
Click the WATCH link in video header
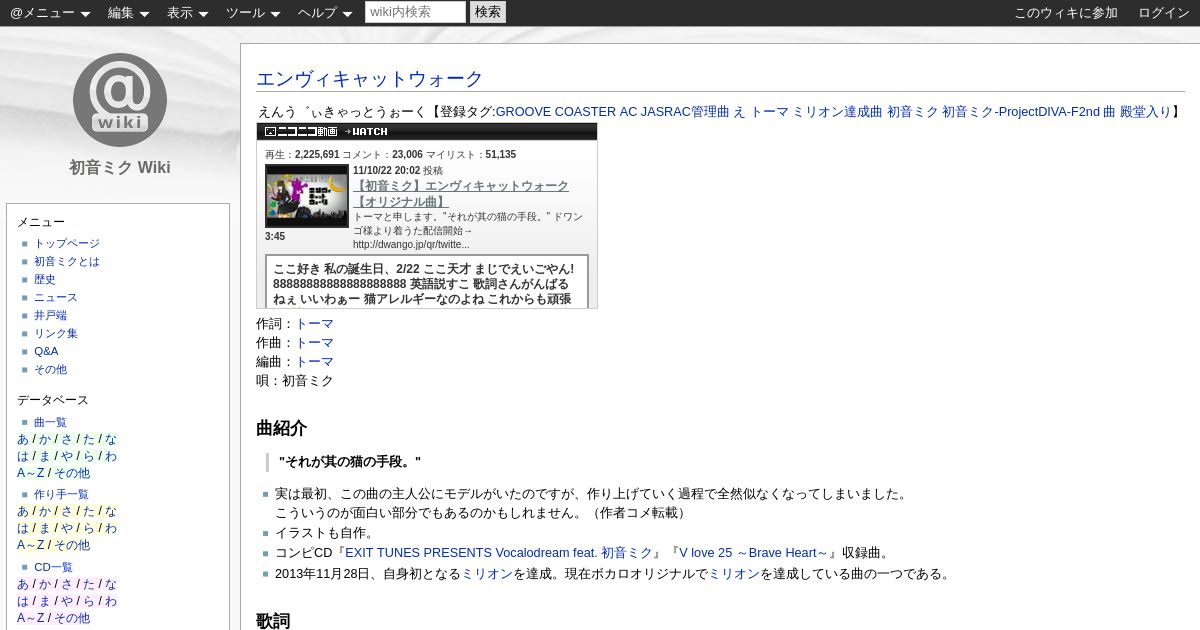coord(366,132)
